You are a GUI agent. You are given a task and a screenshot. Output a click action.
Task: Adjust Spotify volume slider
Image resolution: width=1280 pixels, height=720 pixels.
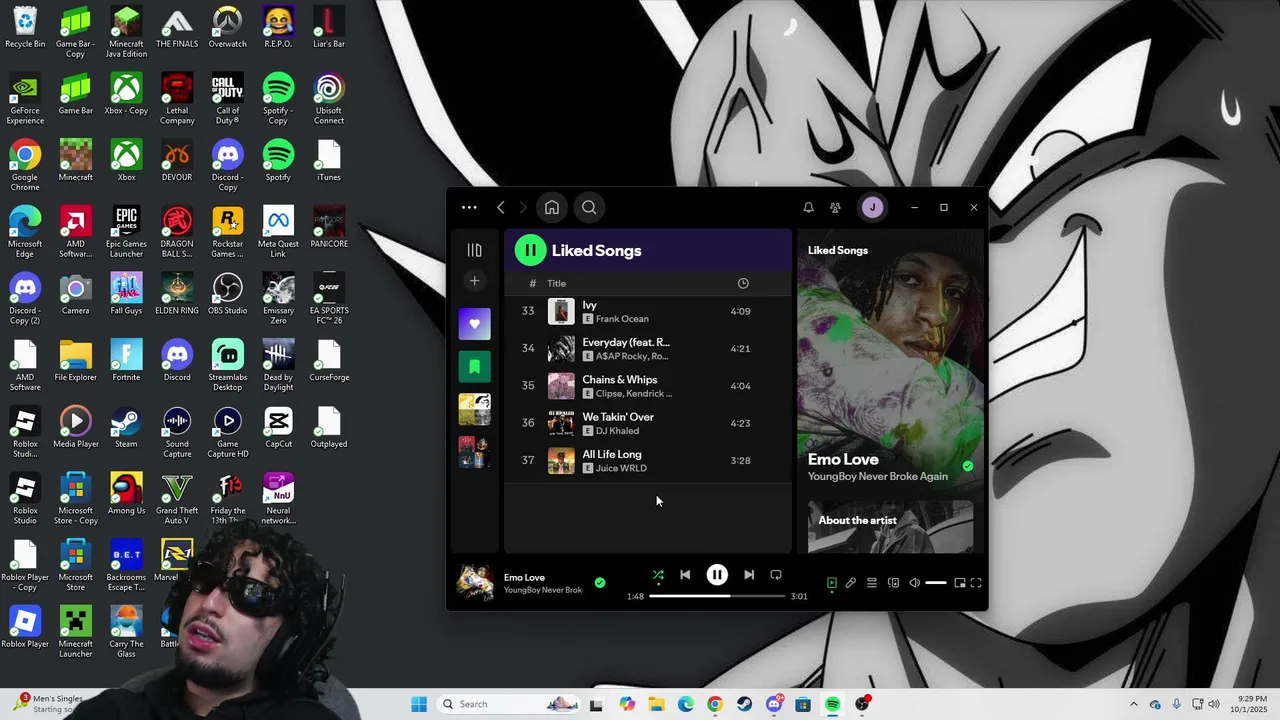pyautogui.click(x=936, y=583)
